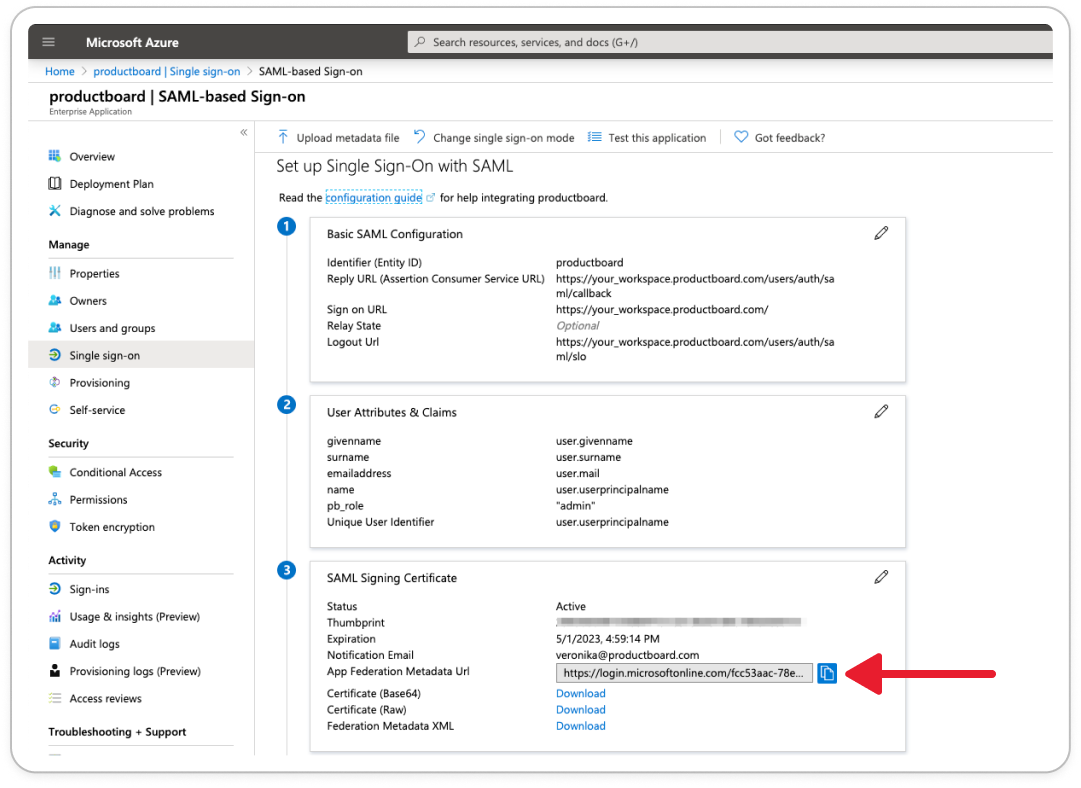Edit User Attributes & Claims pencil icon

(880, 411)
